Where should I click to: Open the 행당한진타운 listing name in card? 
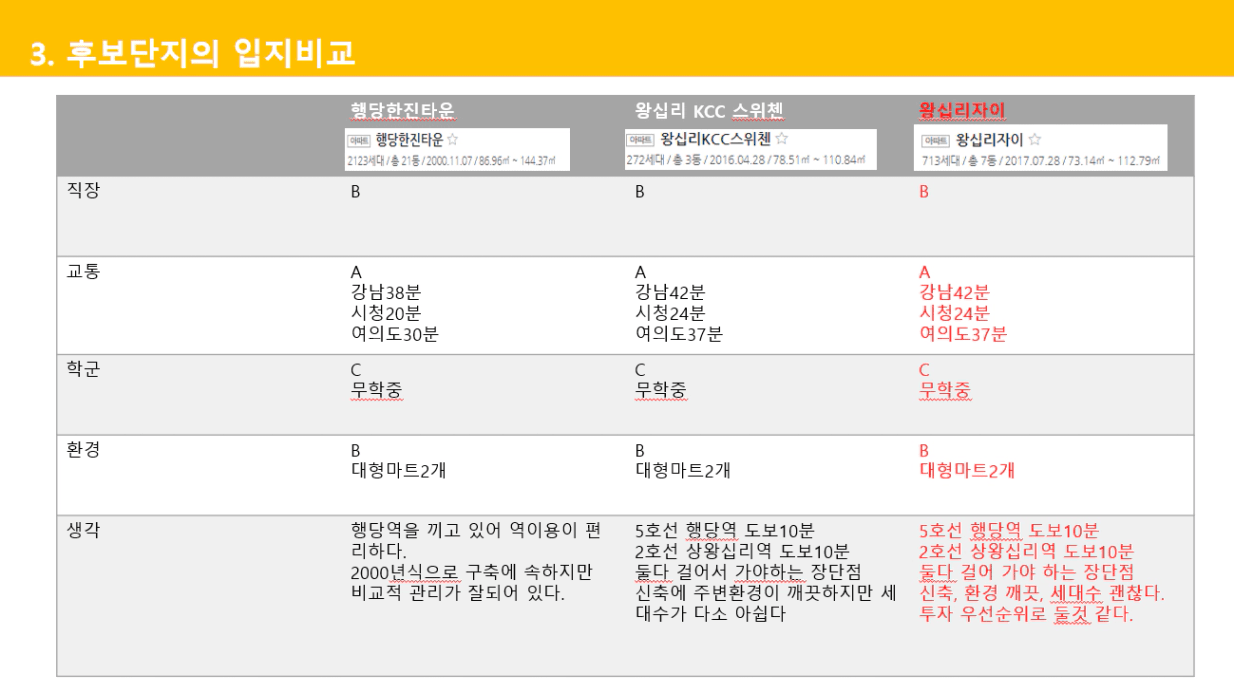pyautogui.click(x=408, y=140)
